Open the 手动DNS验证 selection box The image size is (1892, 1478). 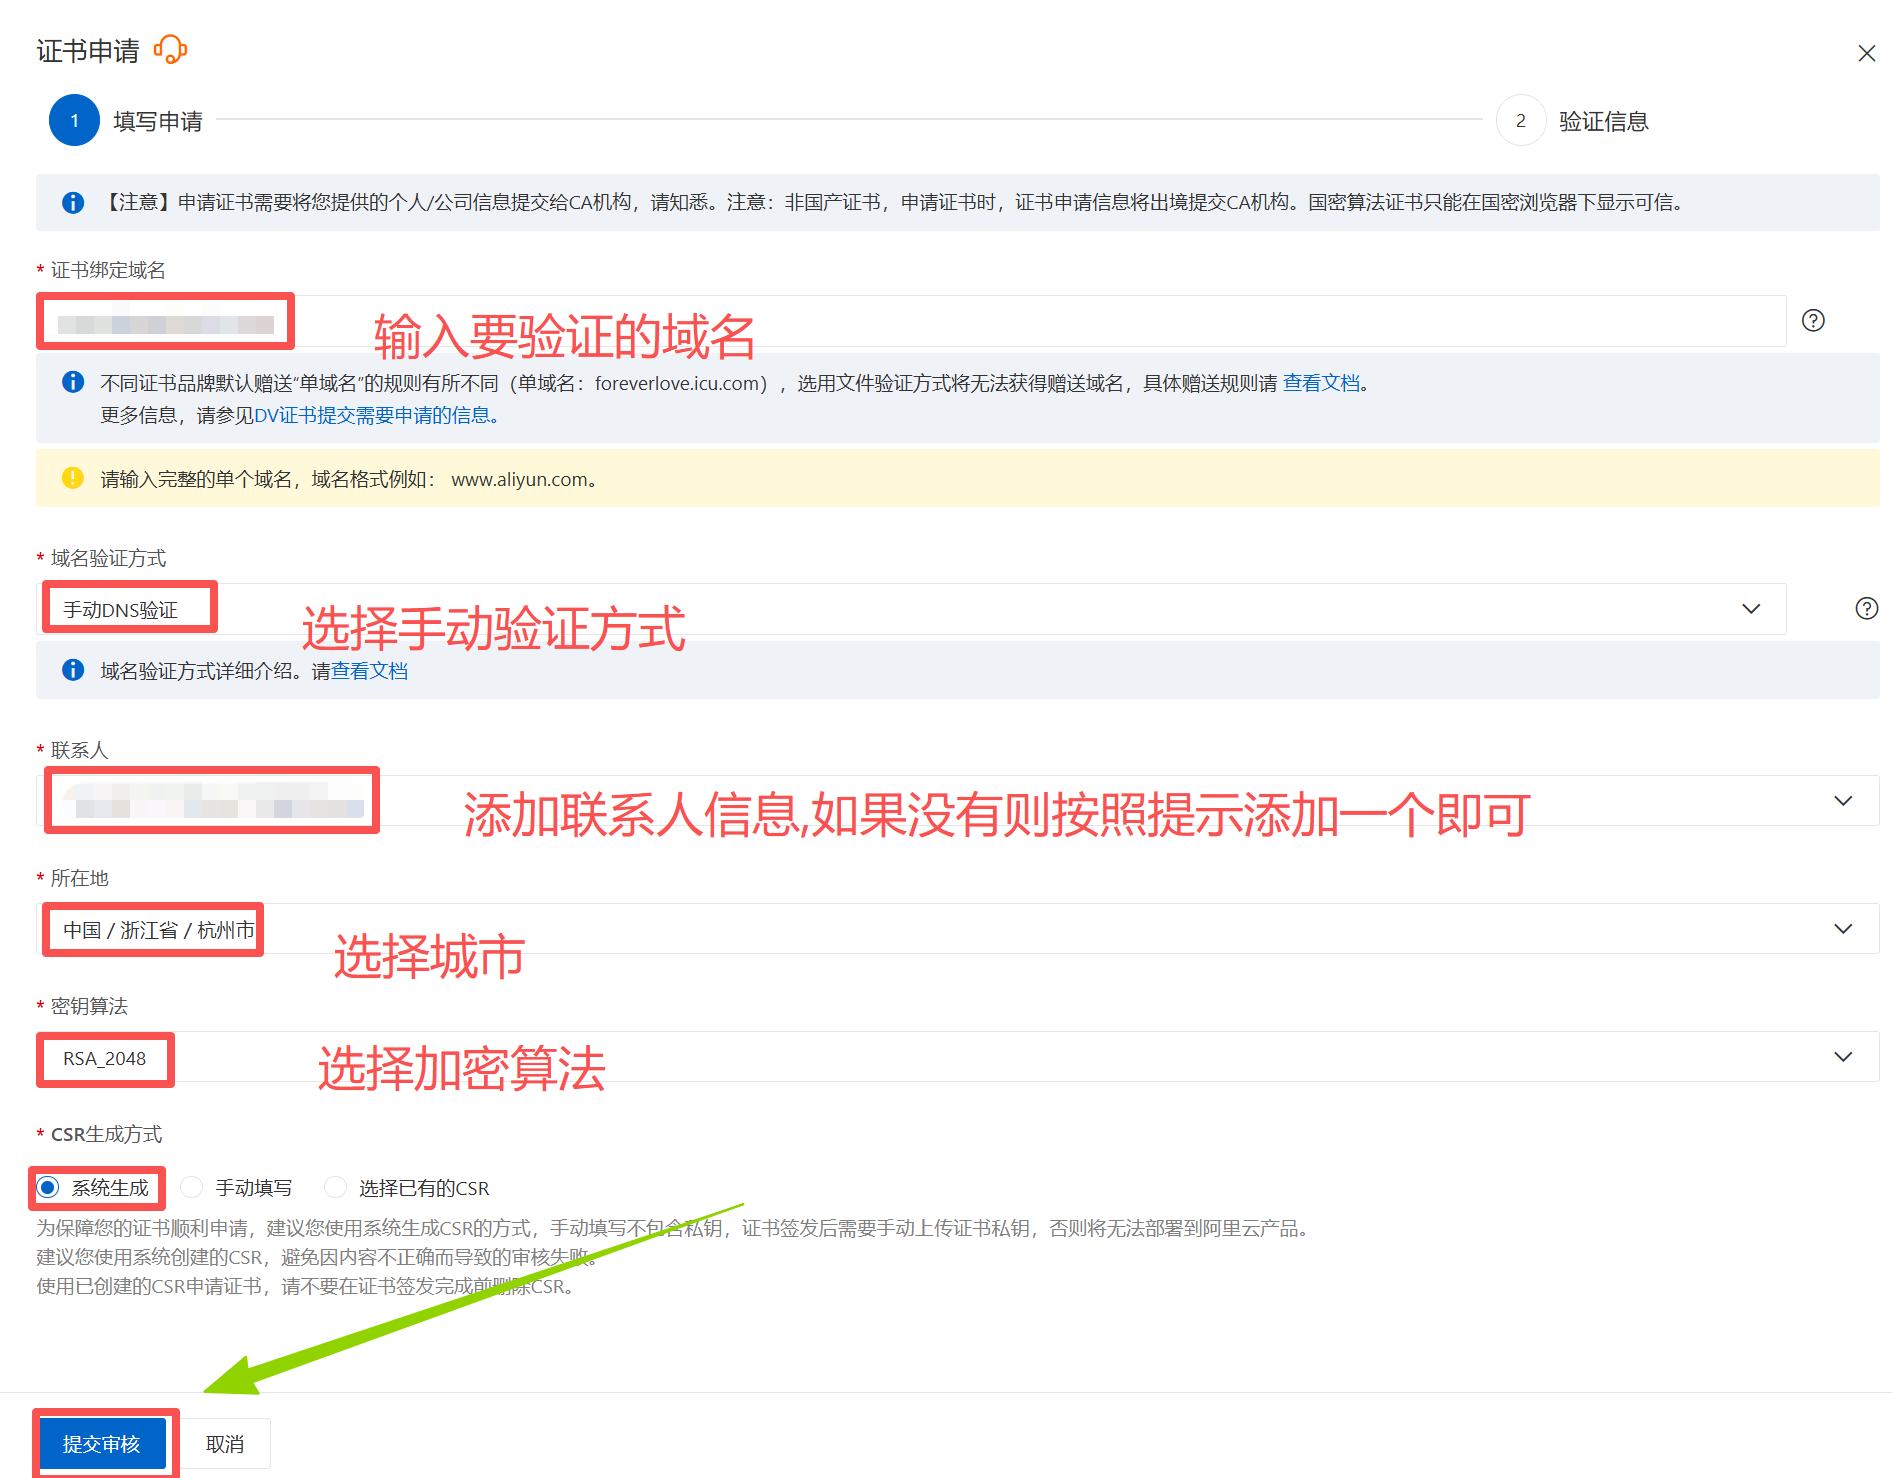911,609
